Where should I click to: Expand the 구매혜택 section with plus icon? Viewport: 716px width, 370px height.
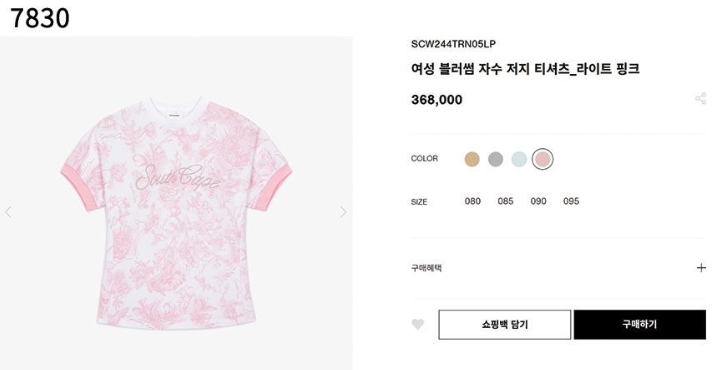tap(701, 268)
